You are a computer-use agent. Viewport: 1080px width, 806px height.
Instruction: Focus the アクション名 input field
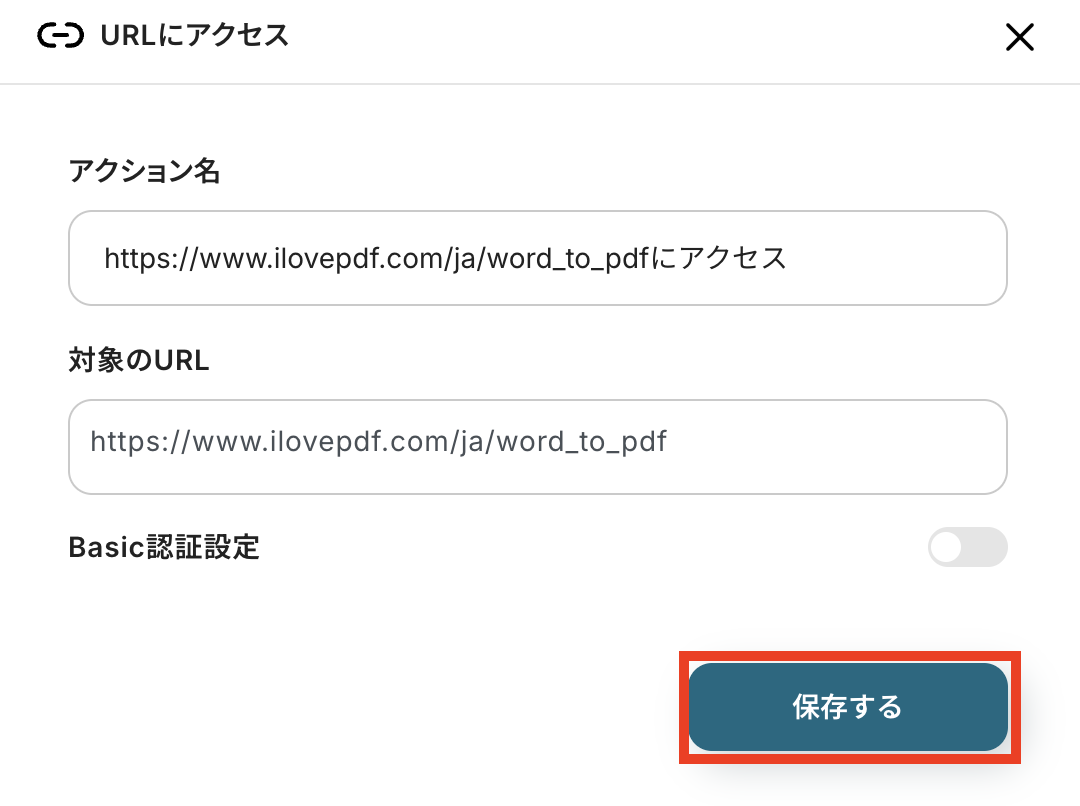pos(537,258)
